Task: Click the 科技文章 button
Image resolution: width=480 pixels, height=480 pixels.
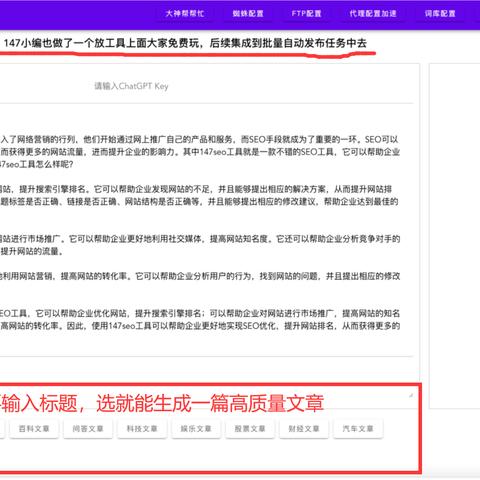Action: [x=142, y=429]
